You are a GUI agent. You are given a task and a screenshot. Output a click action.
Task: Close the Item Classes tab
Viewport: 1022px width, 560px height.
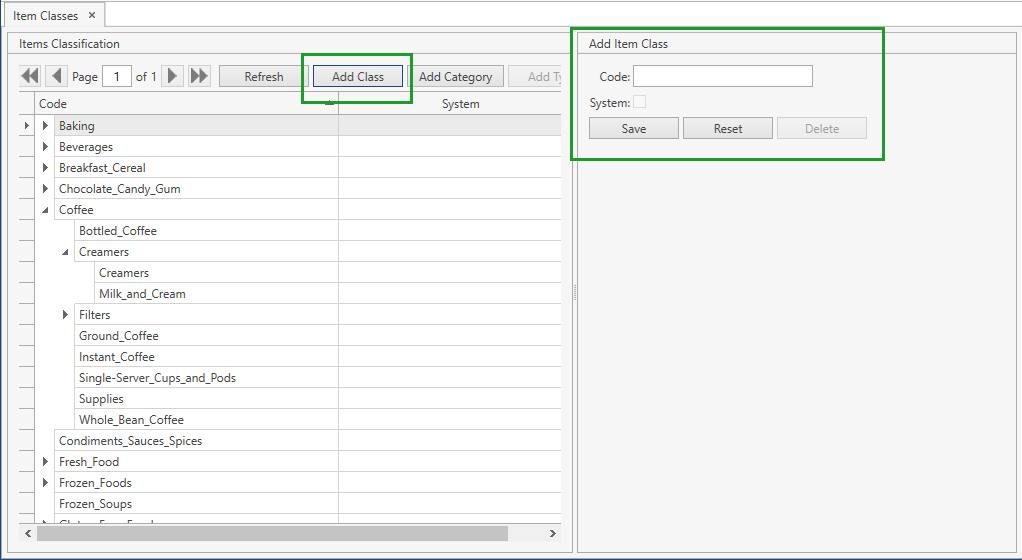click(x=92, y=16)
